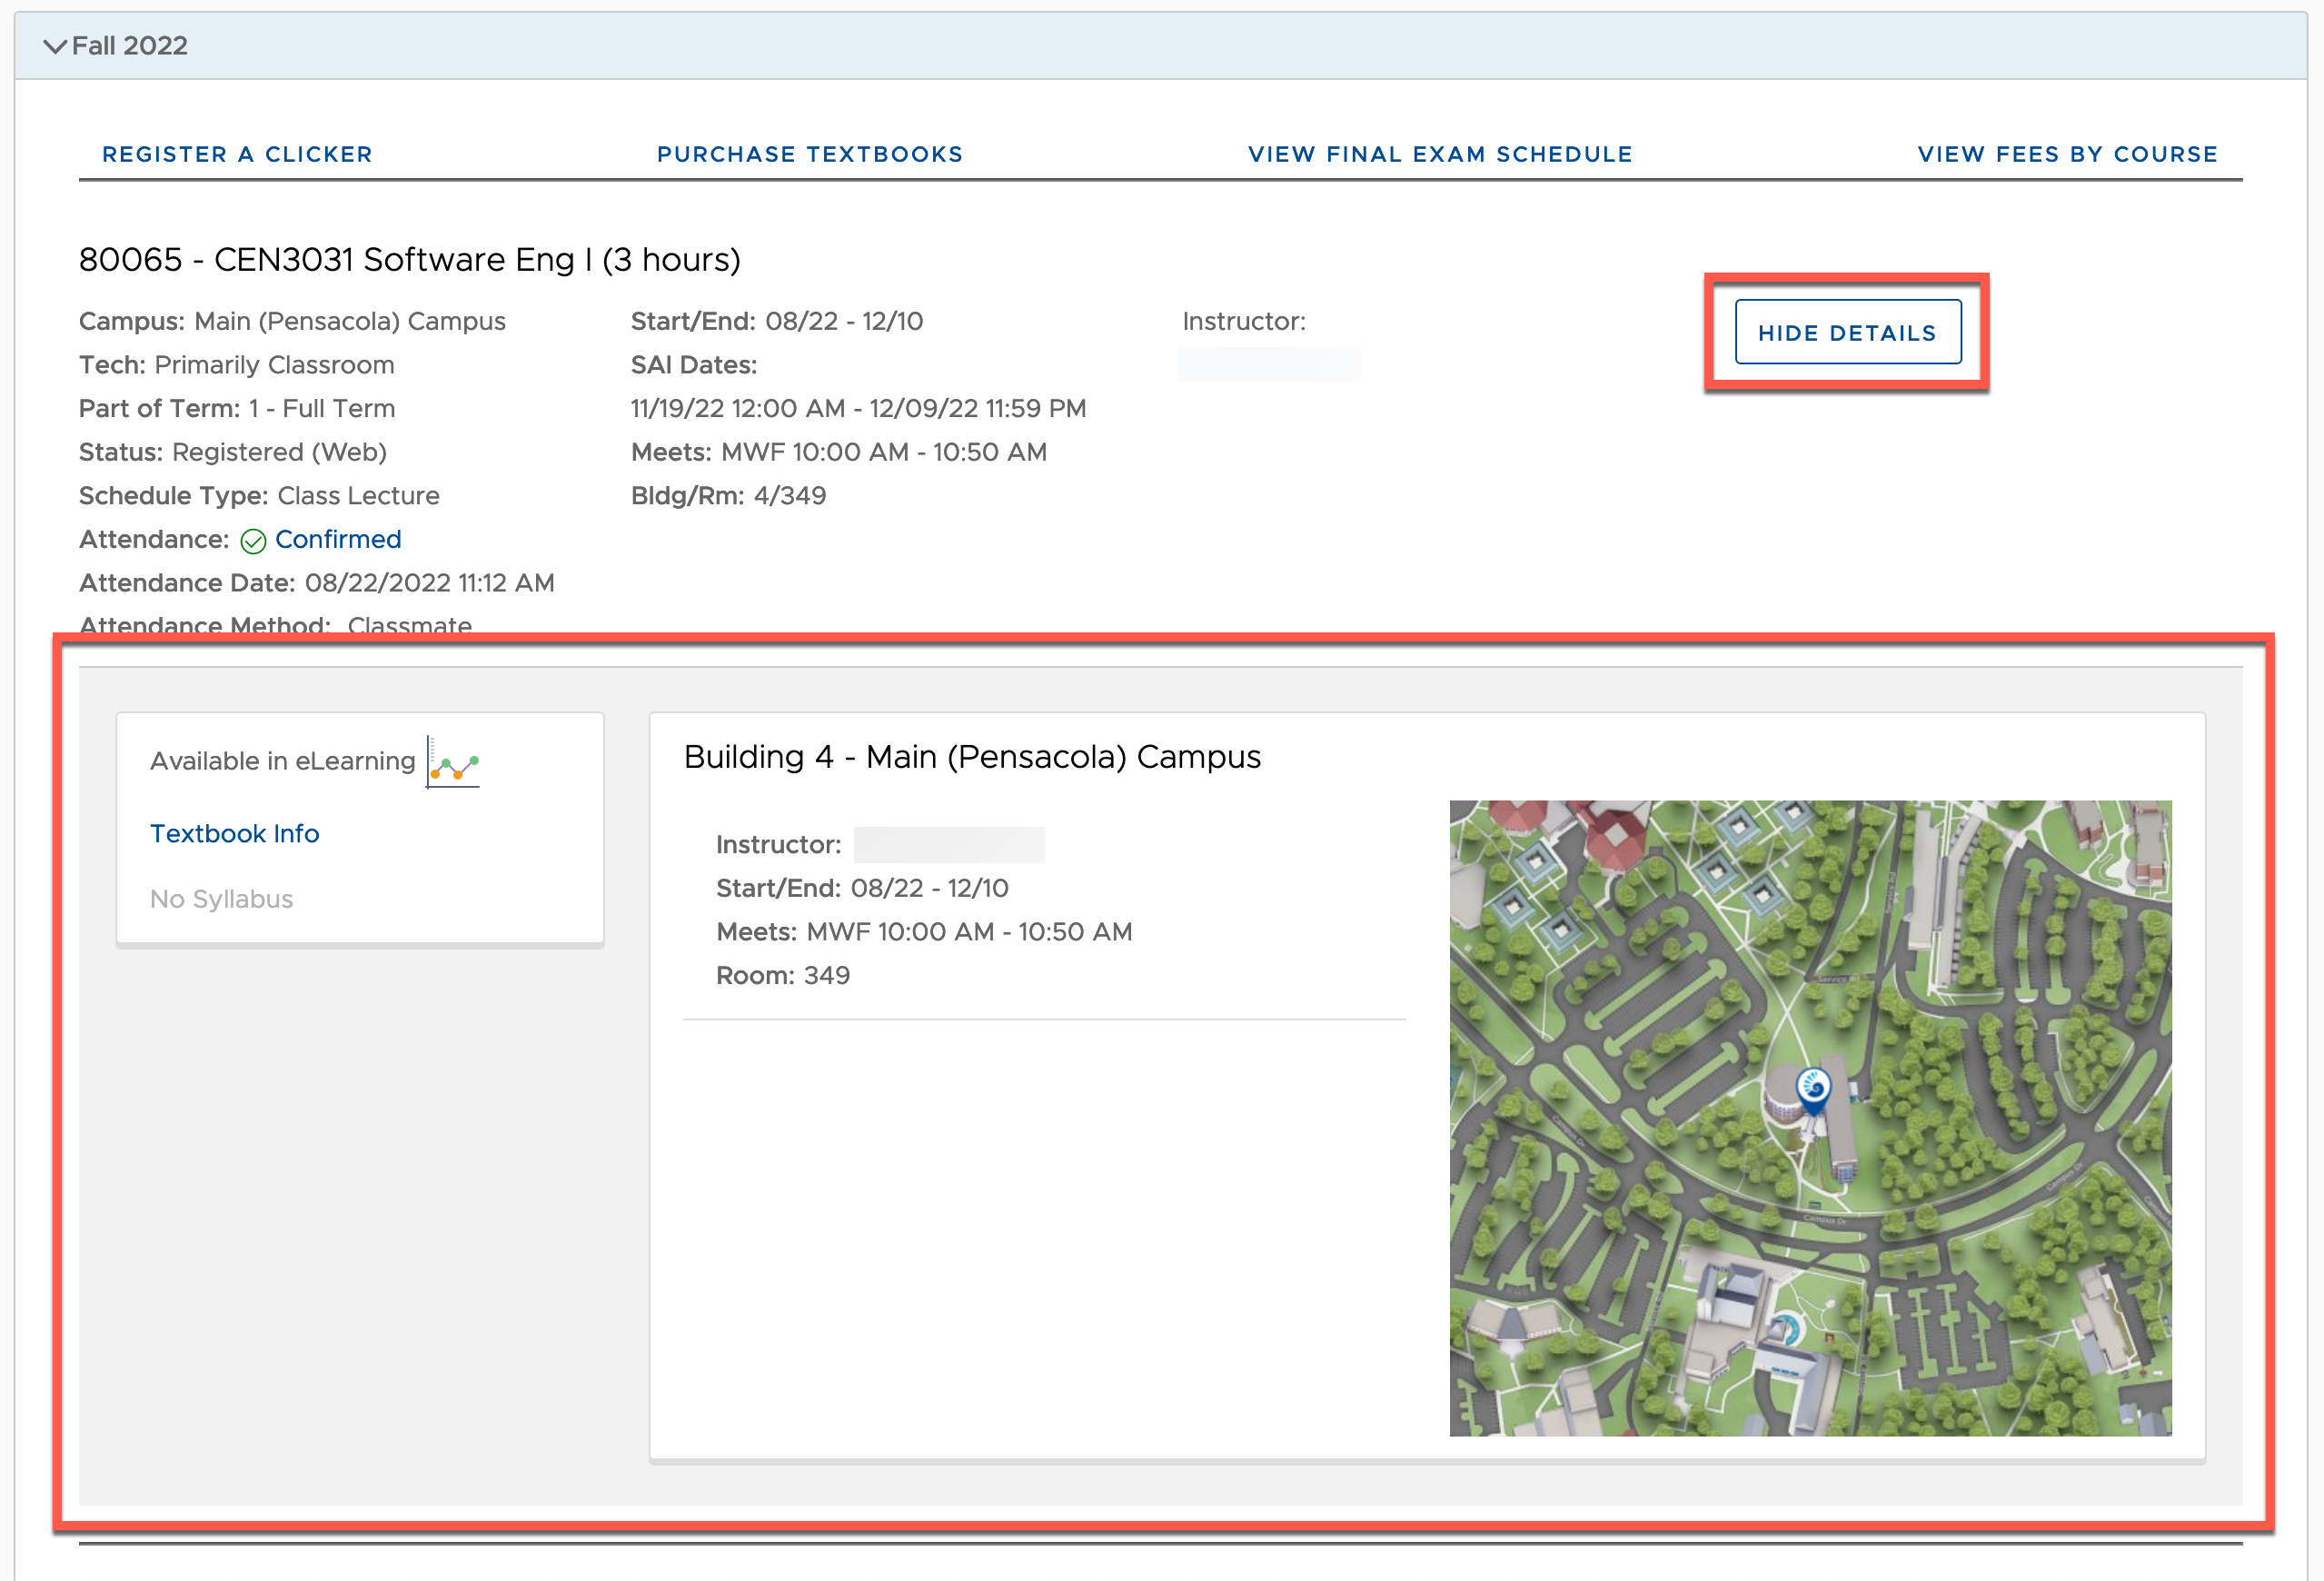Screen dimensions: 2324x1581
Task: Click the SAI Dates range 11/19/22 - 12/09/22
Action: coord(858,408)
